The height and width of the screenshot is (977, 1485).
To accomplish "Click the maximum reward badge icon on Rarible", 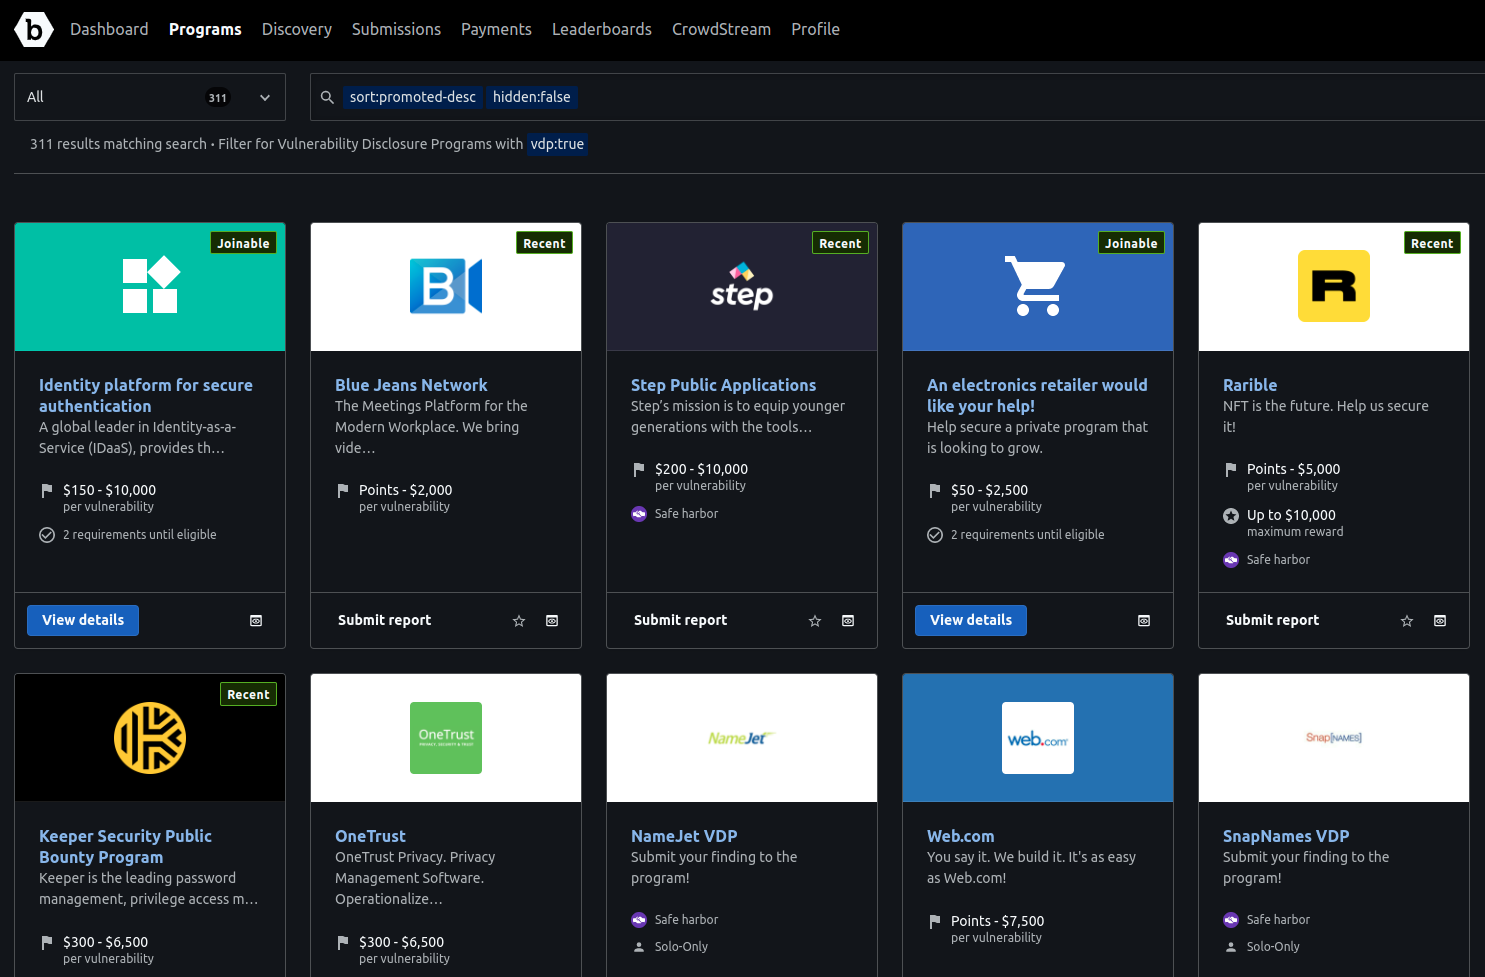I will coord(1230,515).
